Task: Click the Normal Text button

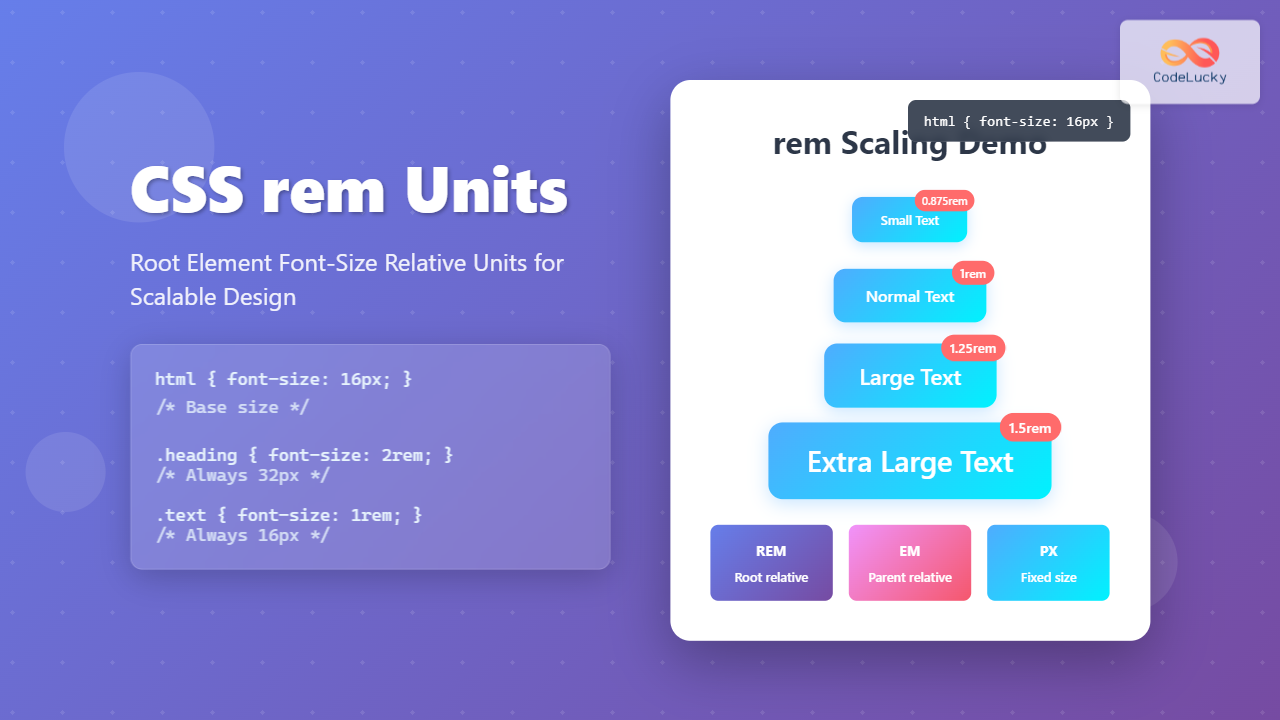Action: click(x=909, y=297)
